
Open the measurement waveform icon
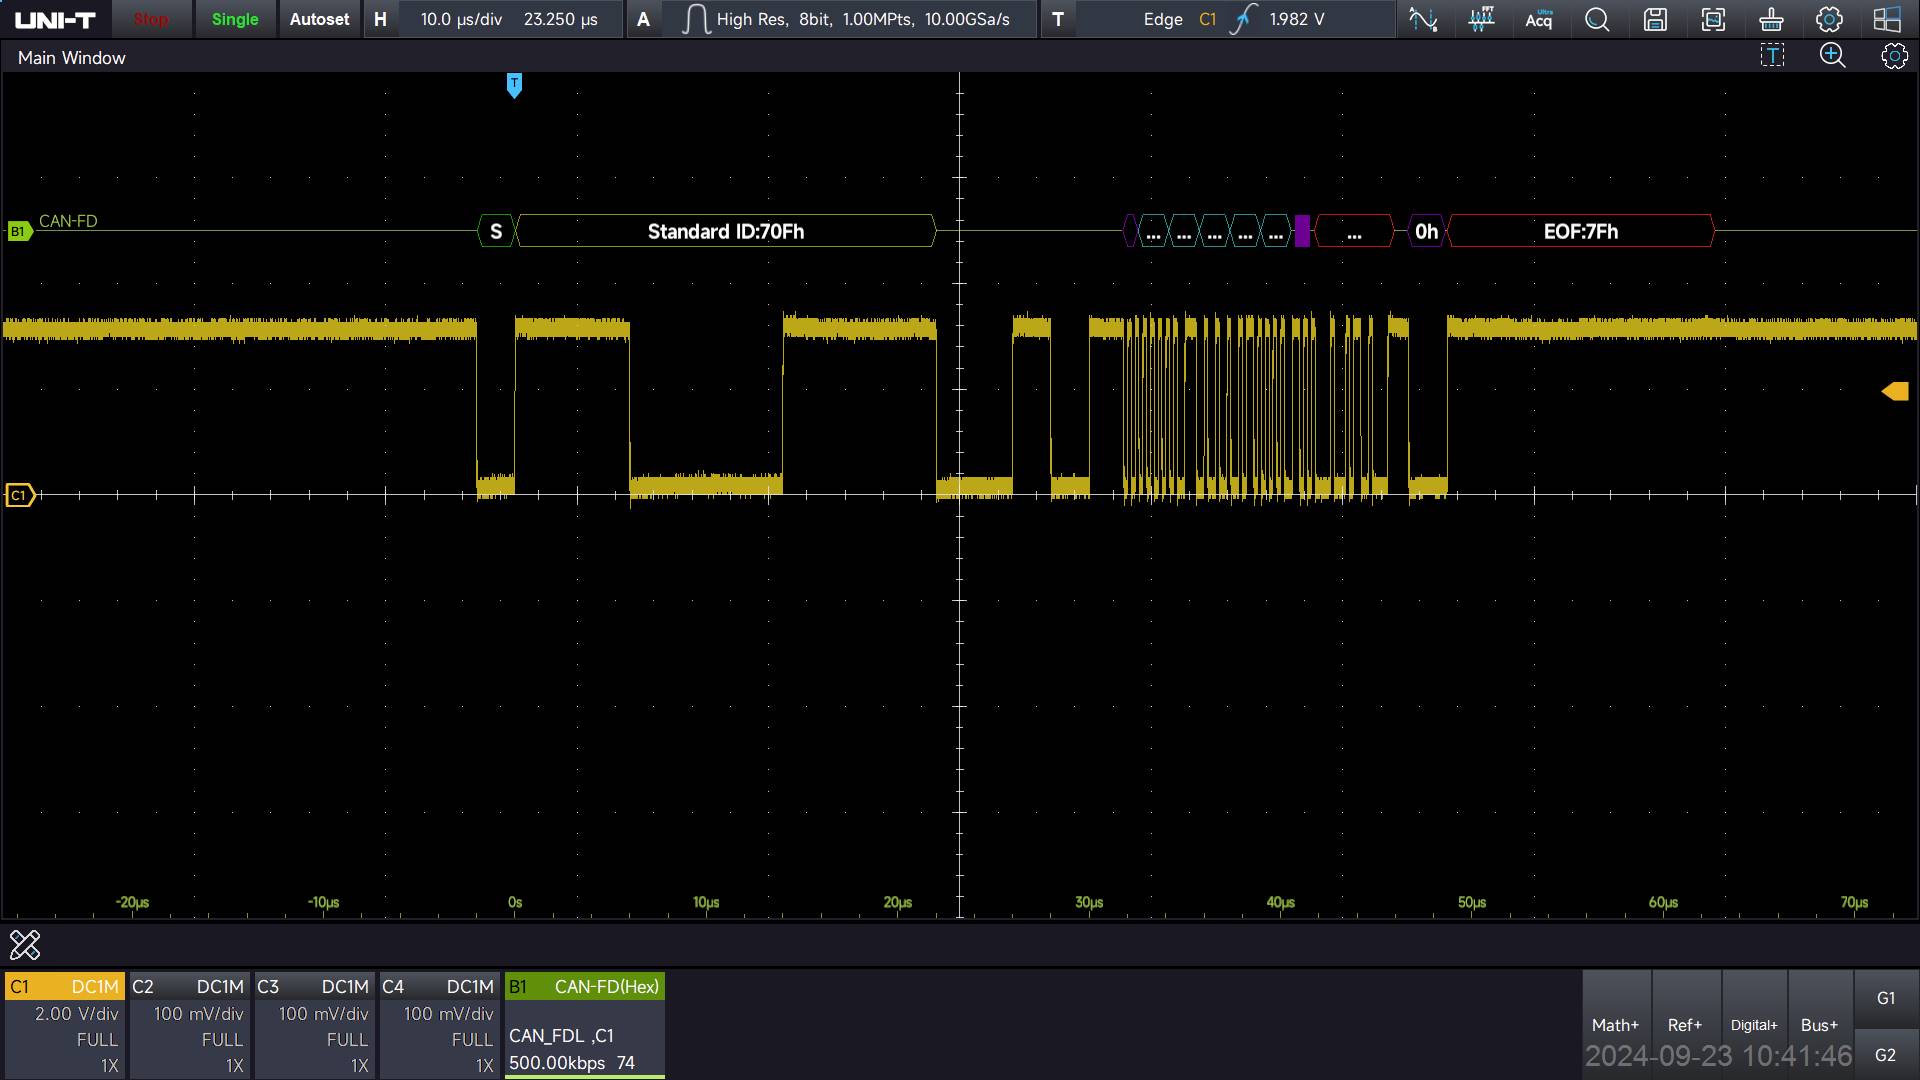coord(1423,19)
